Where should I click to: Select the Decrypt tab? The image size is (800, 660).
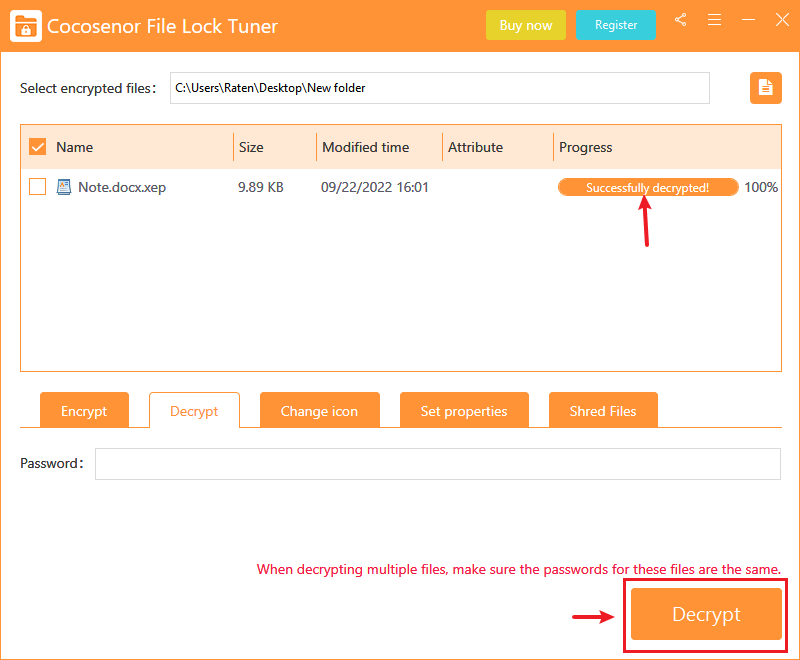[194, 410]
